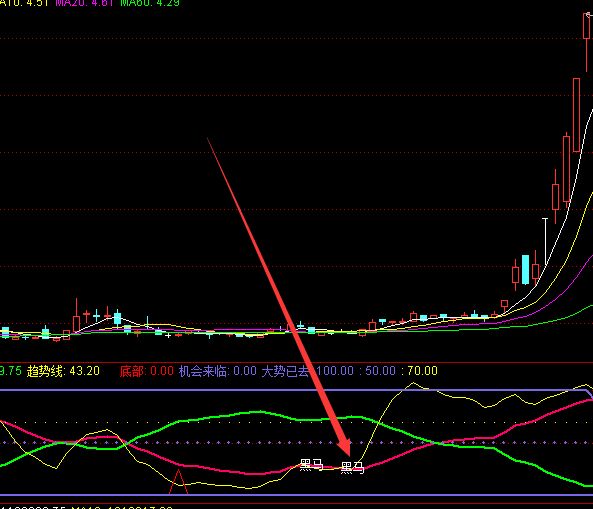Click the MA20: 4.61 moving average label
This screenshot has height=509, width=593.
coord(84,3)
